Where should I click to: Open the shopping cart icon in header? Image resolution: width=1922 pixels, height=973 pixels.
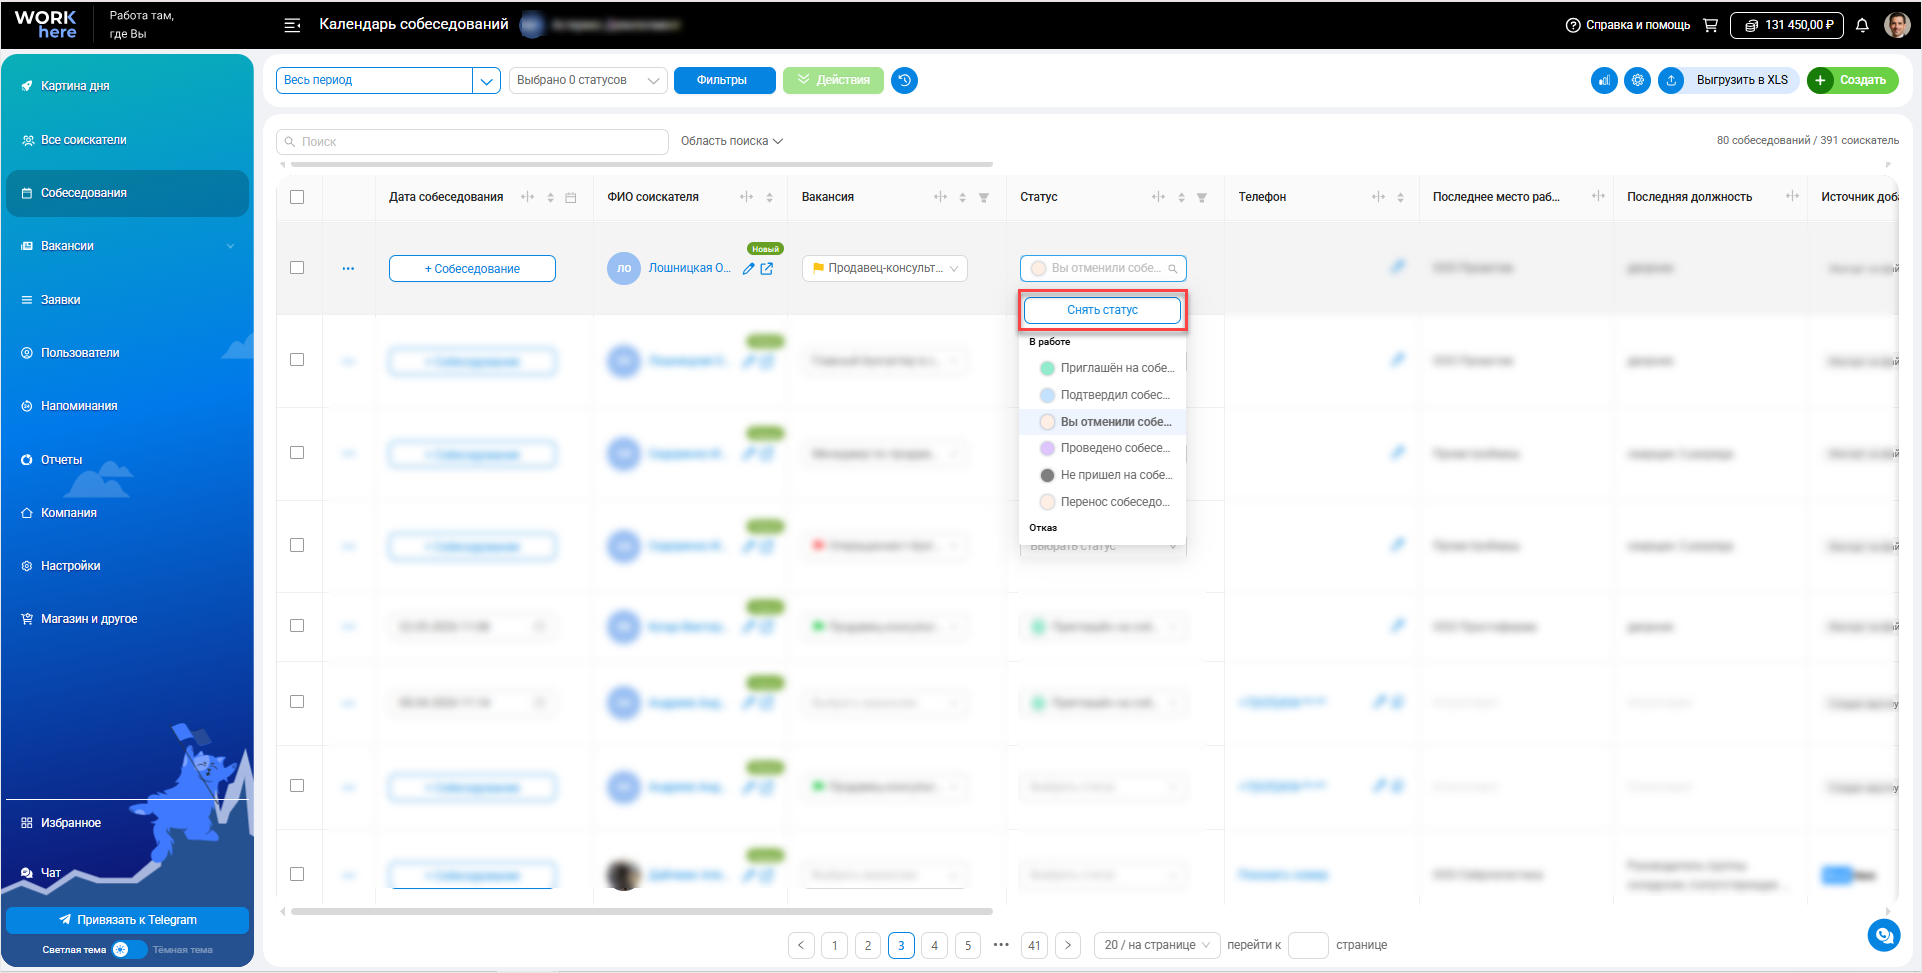(x=1710, y=25)
